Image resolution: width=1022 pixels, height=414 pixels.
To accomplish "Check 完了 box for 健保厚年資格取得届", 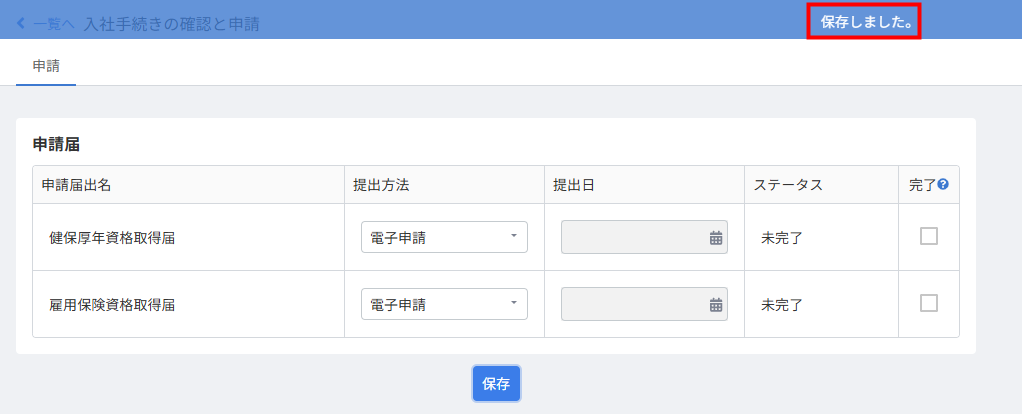I will [929, 236].
